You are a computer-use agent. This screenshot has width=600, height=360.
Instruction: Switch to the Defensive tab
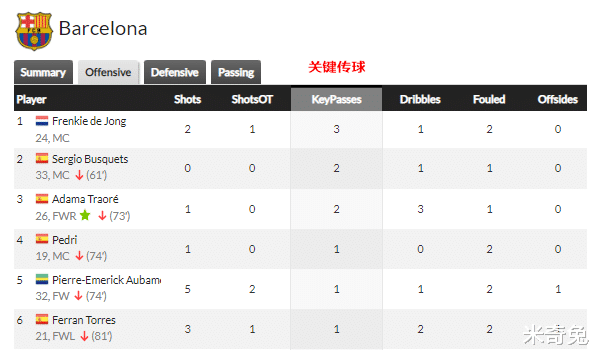click(x=174, y=72)
